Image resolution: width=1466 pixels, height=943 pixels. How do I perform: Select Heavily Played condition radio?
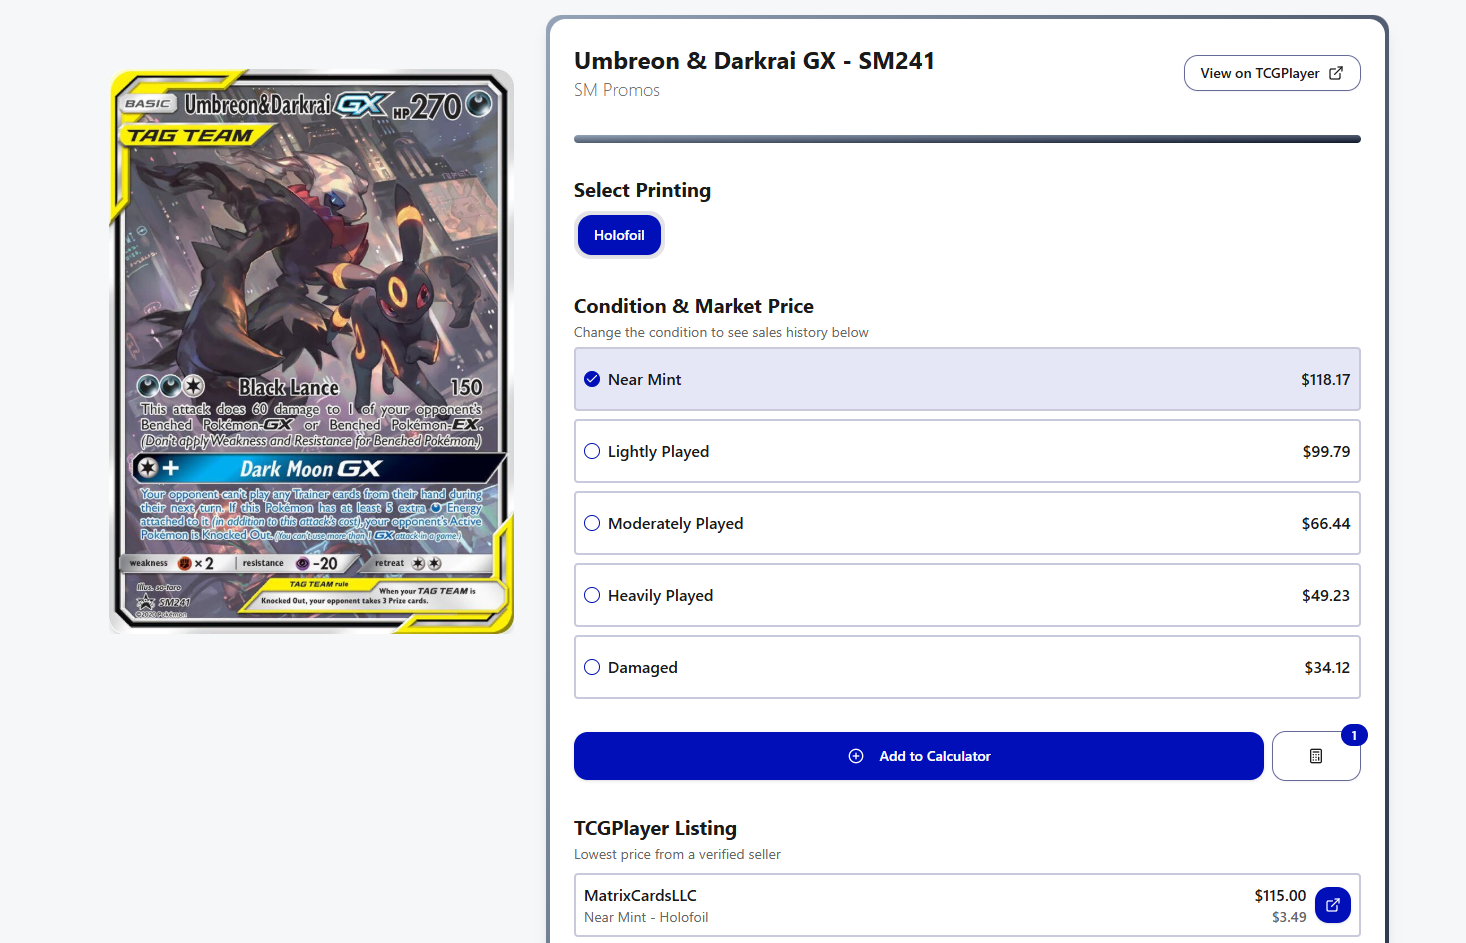(592, 595)
